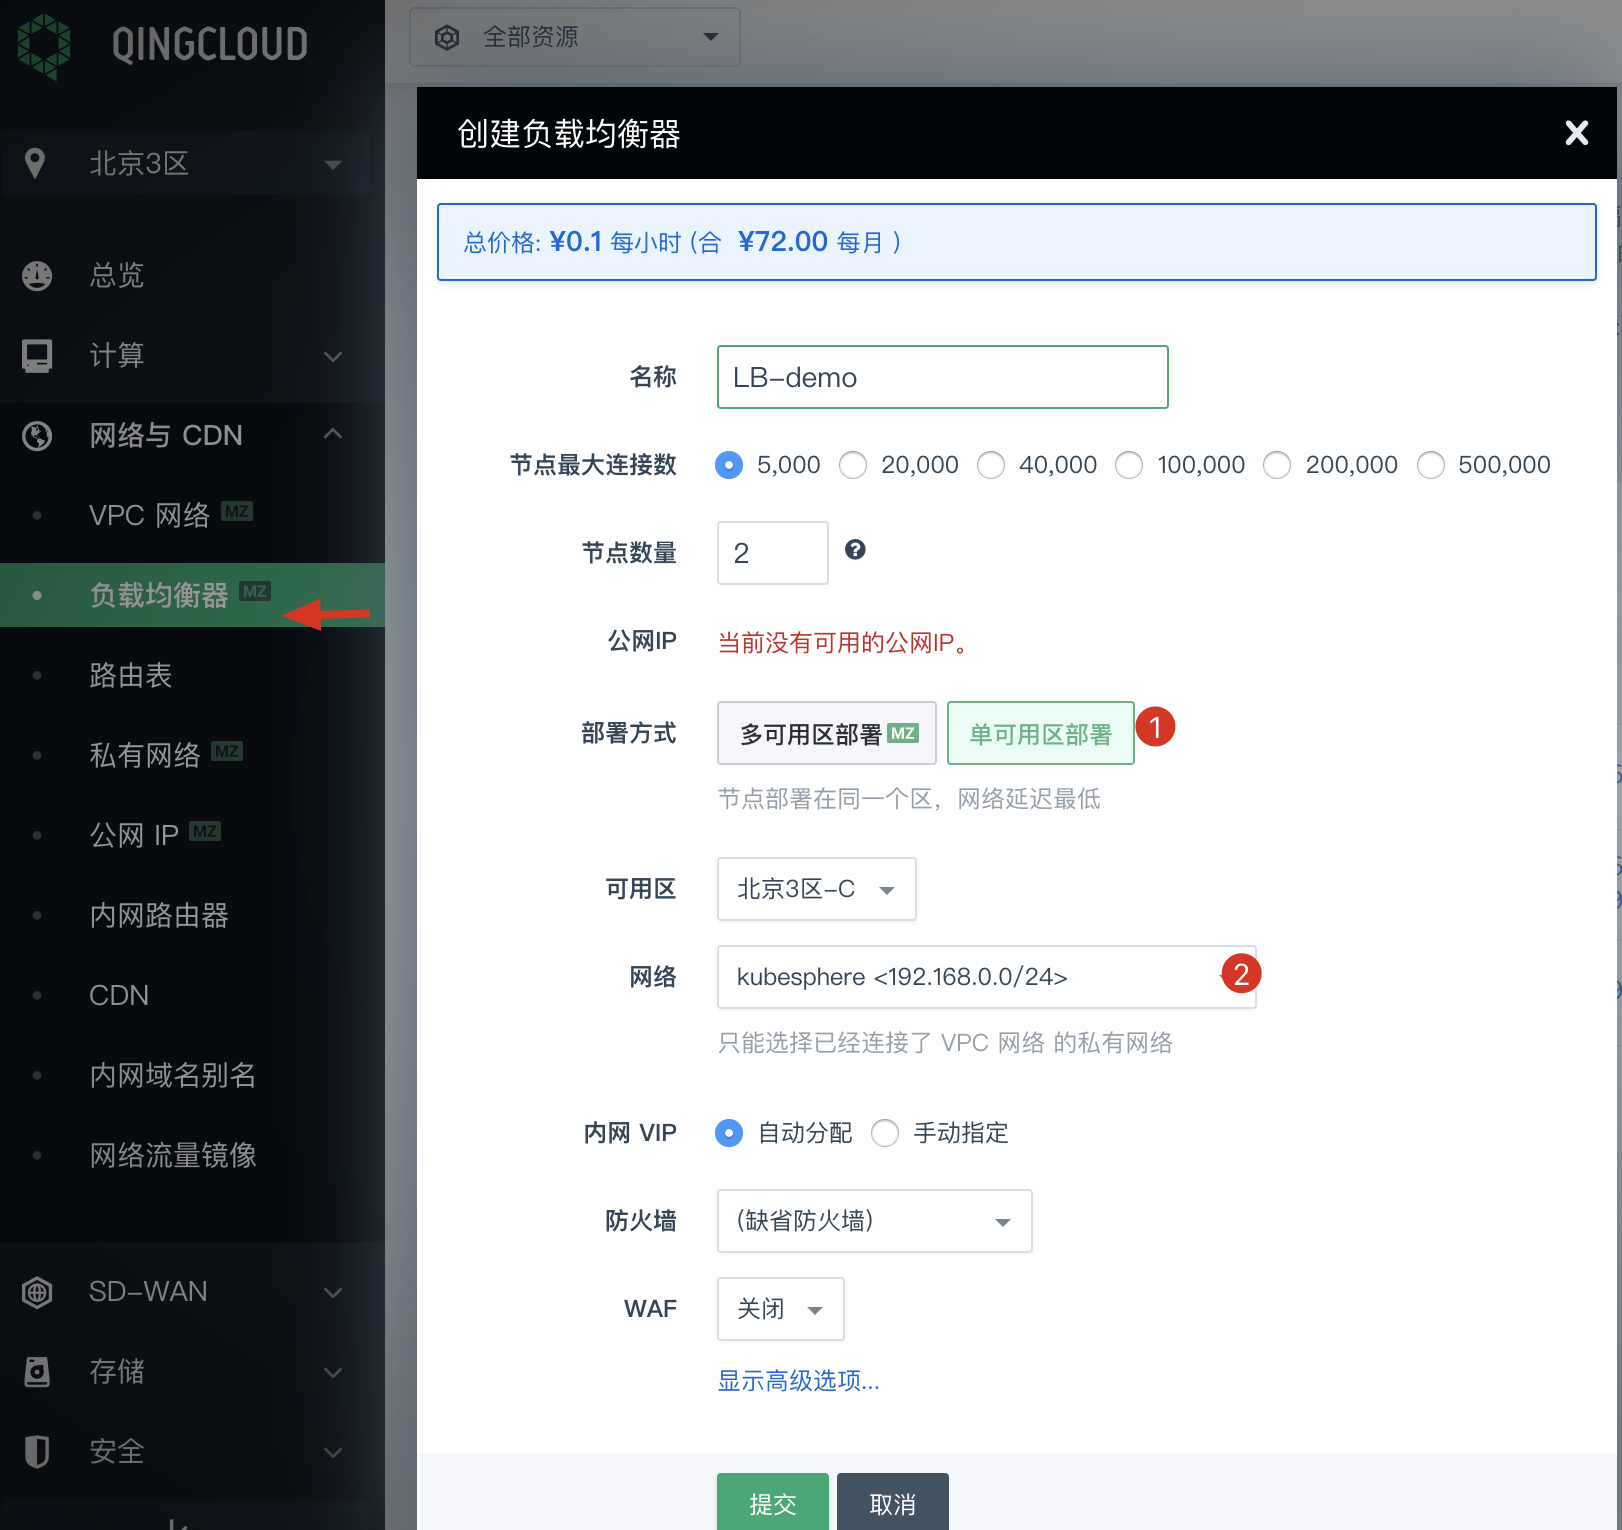
Task: Select 5,000 max connections radio
Action: [x=729, y=465]
